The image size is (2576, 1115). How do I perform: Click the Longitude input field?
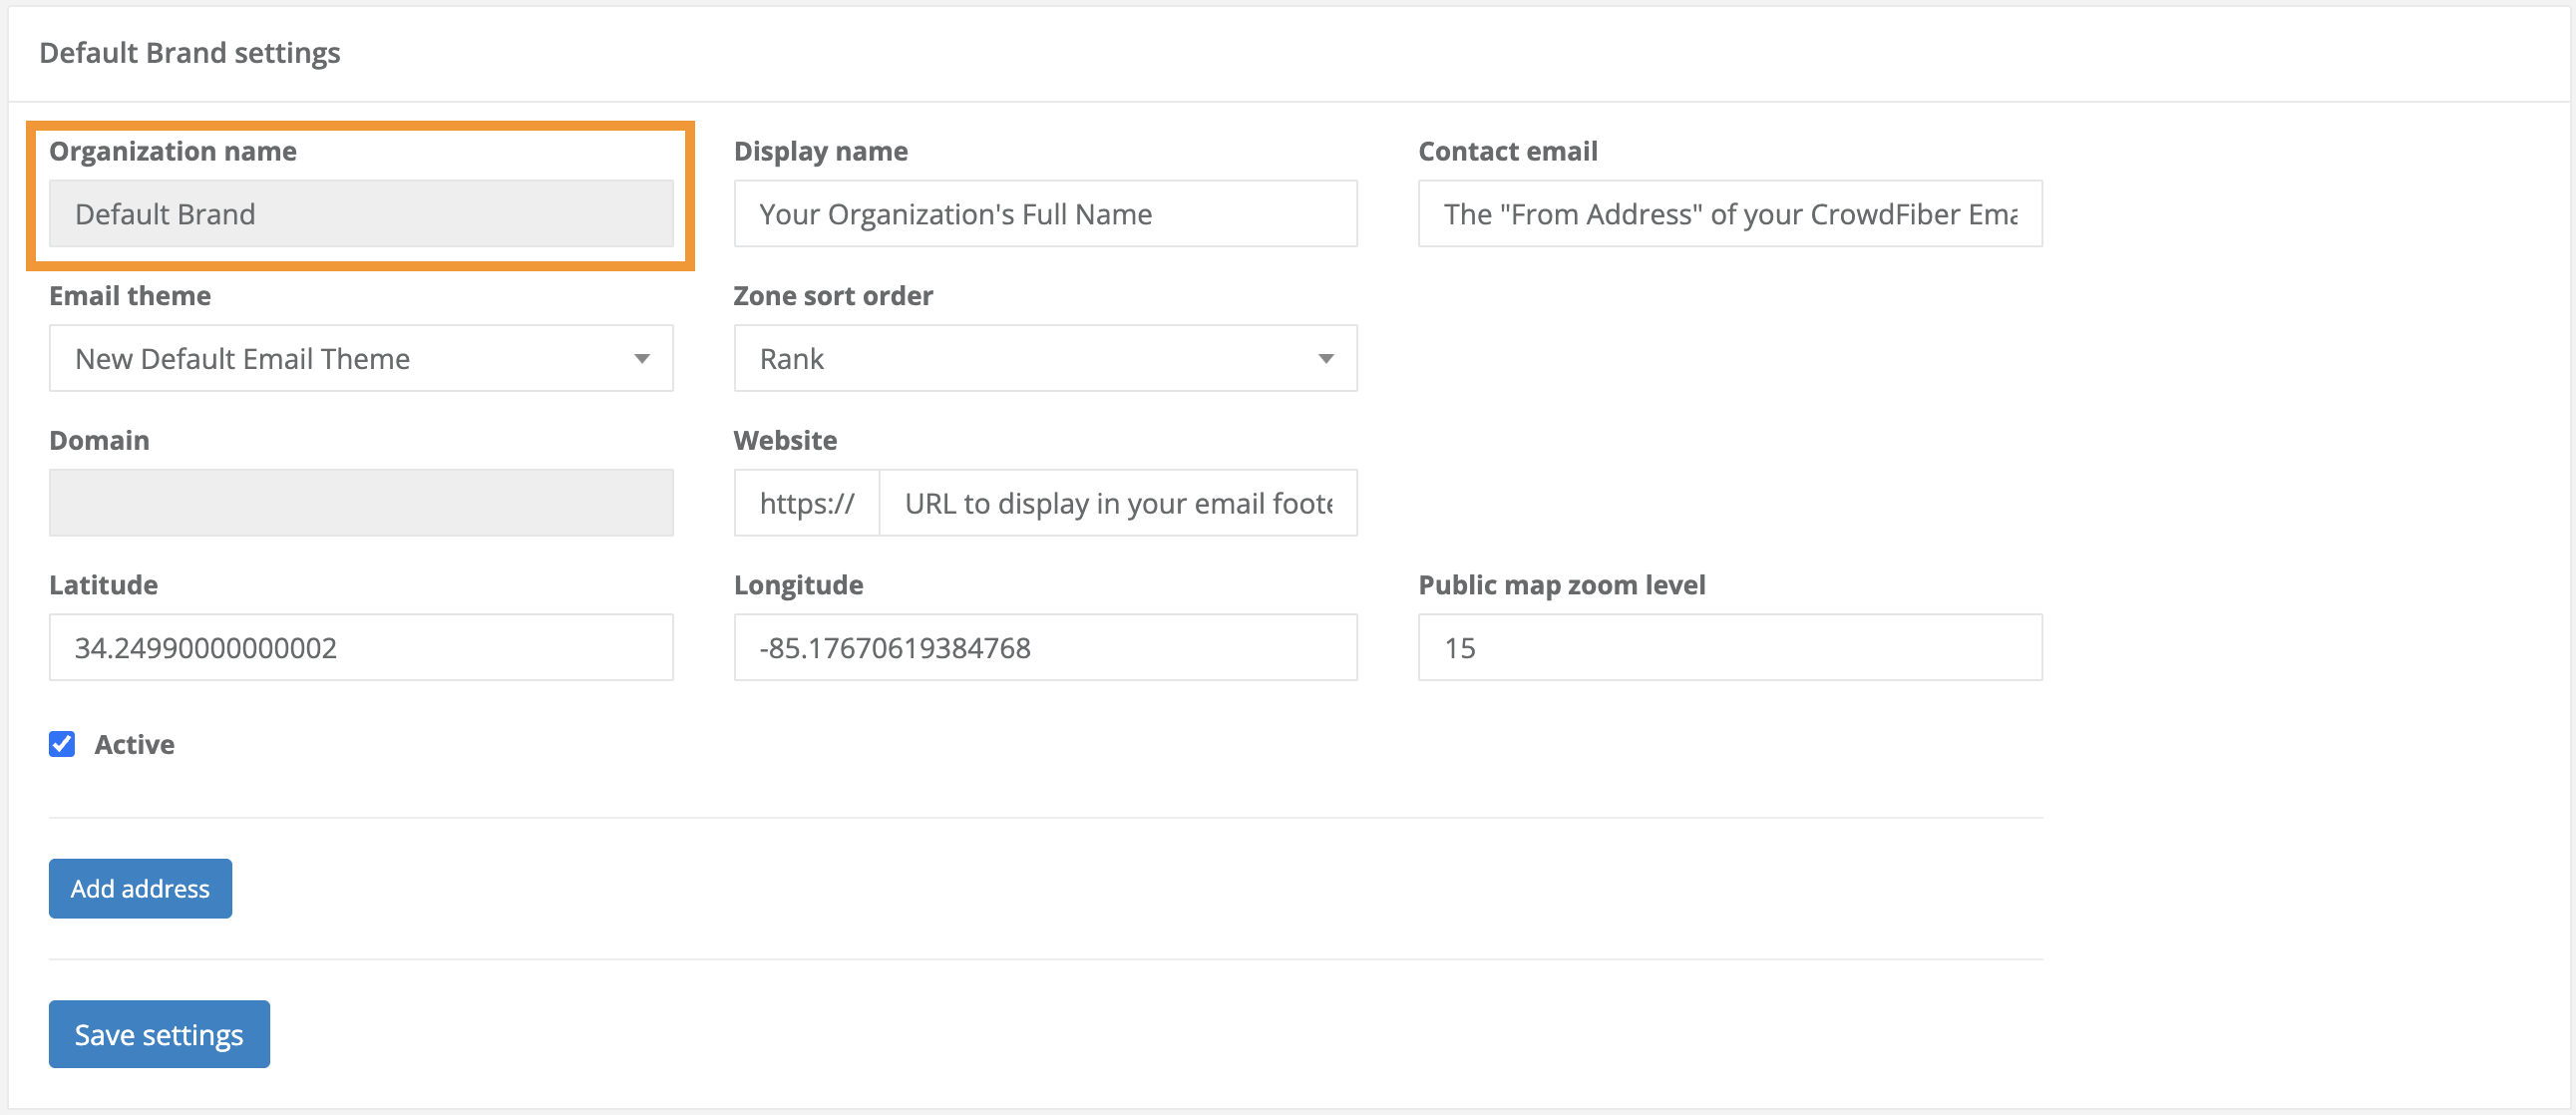point(1045,647)
